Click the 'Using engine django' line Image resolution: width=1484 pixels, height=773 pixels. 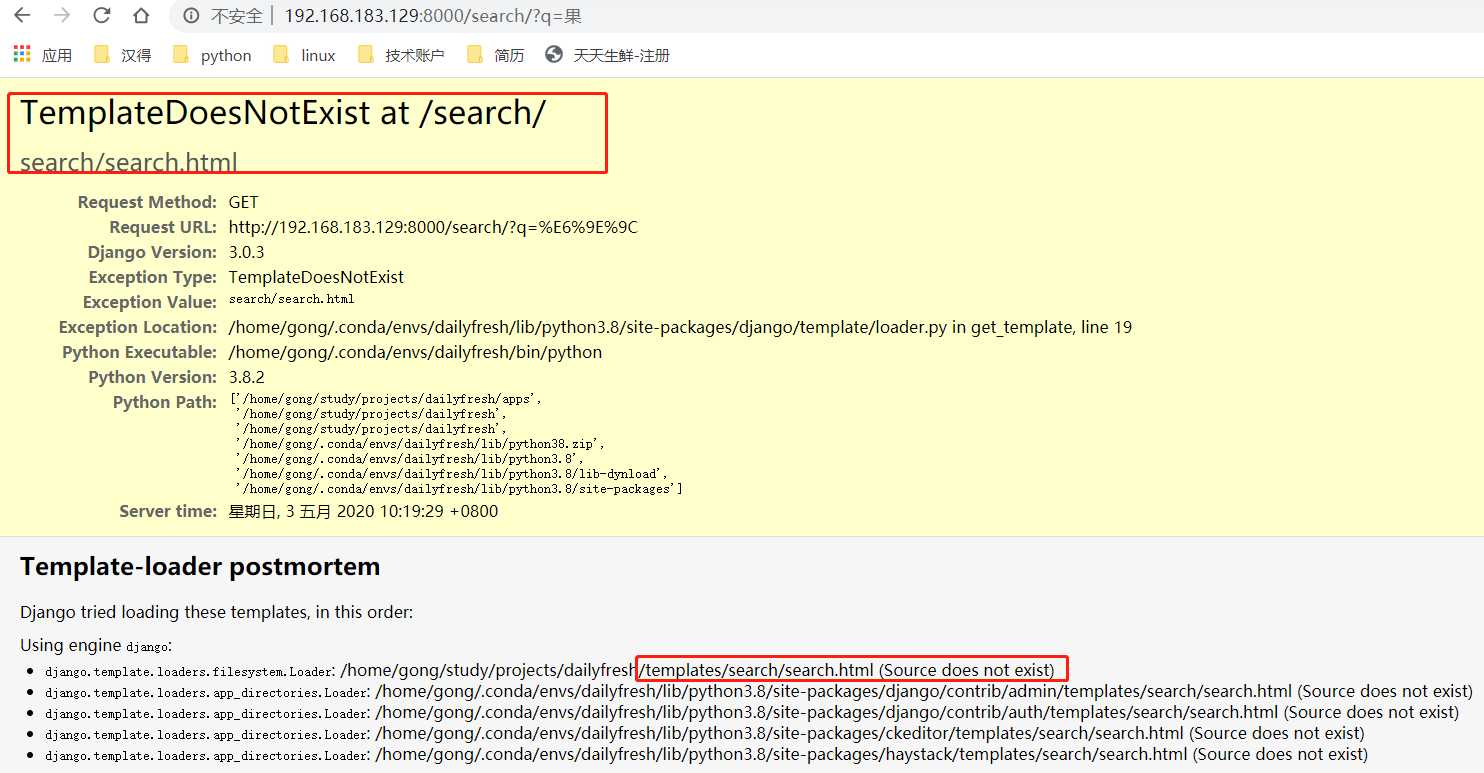click(96, 646)
